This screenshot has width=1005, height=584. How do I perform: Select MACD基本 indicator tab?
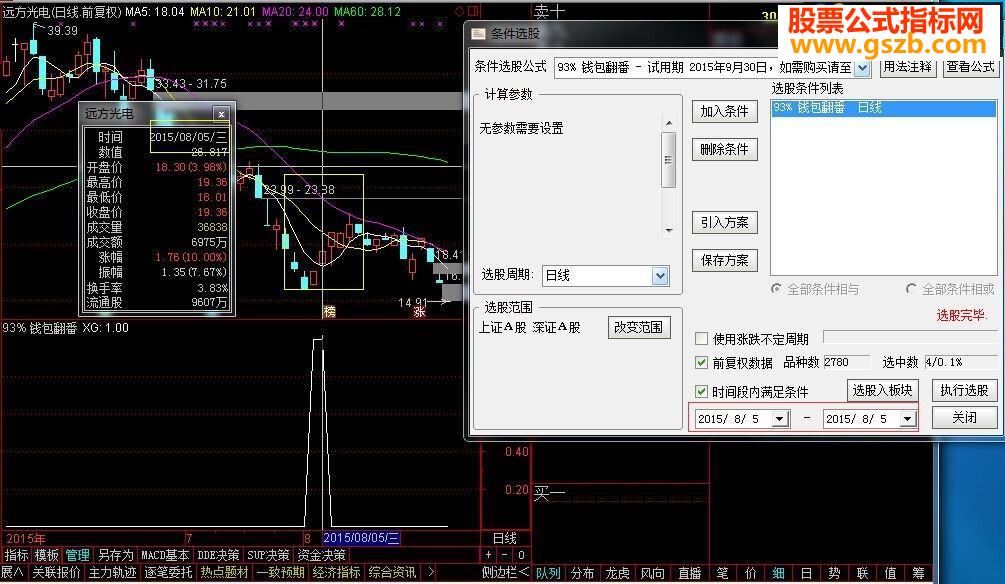click(165, 555)
